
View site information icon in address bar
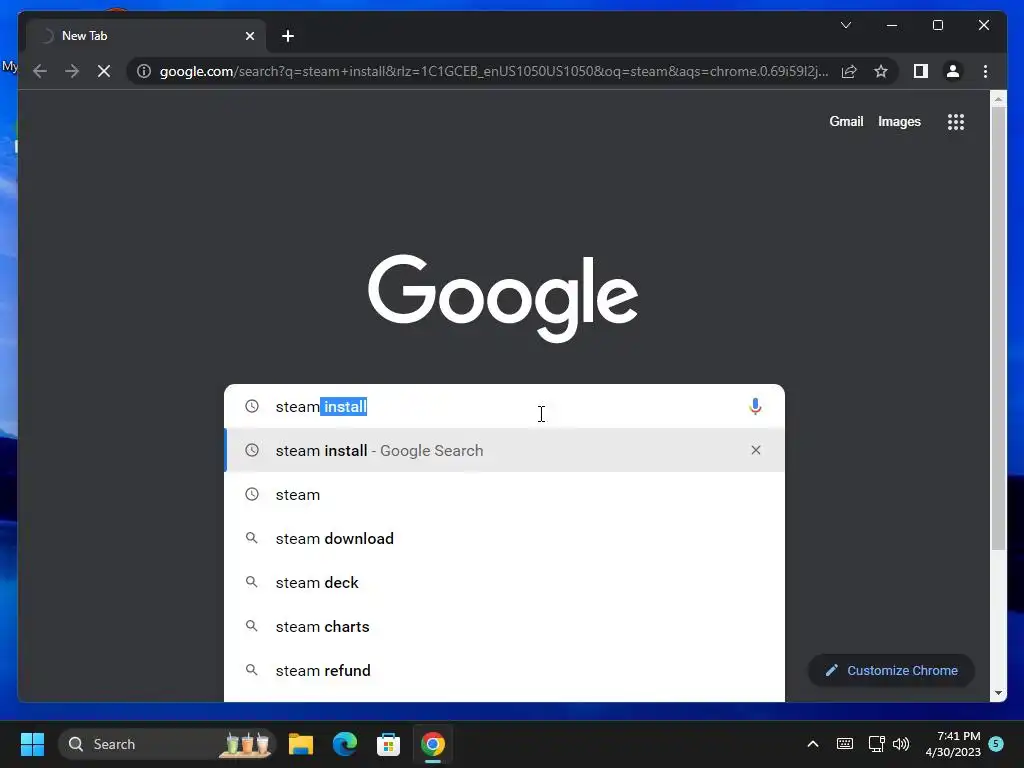(x=144, y=71)
